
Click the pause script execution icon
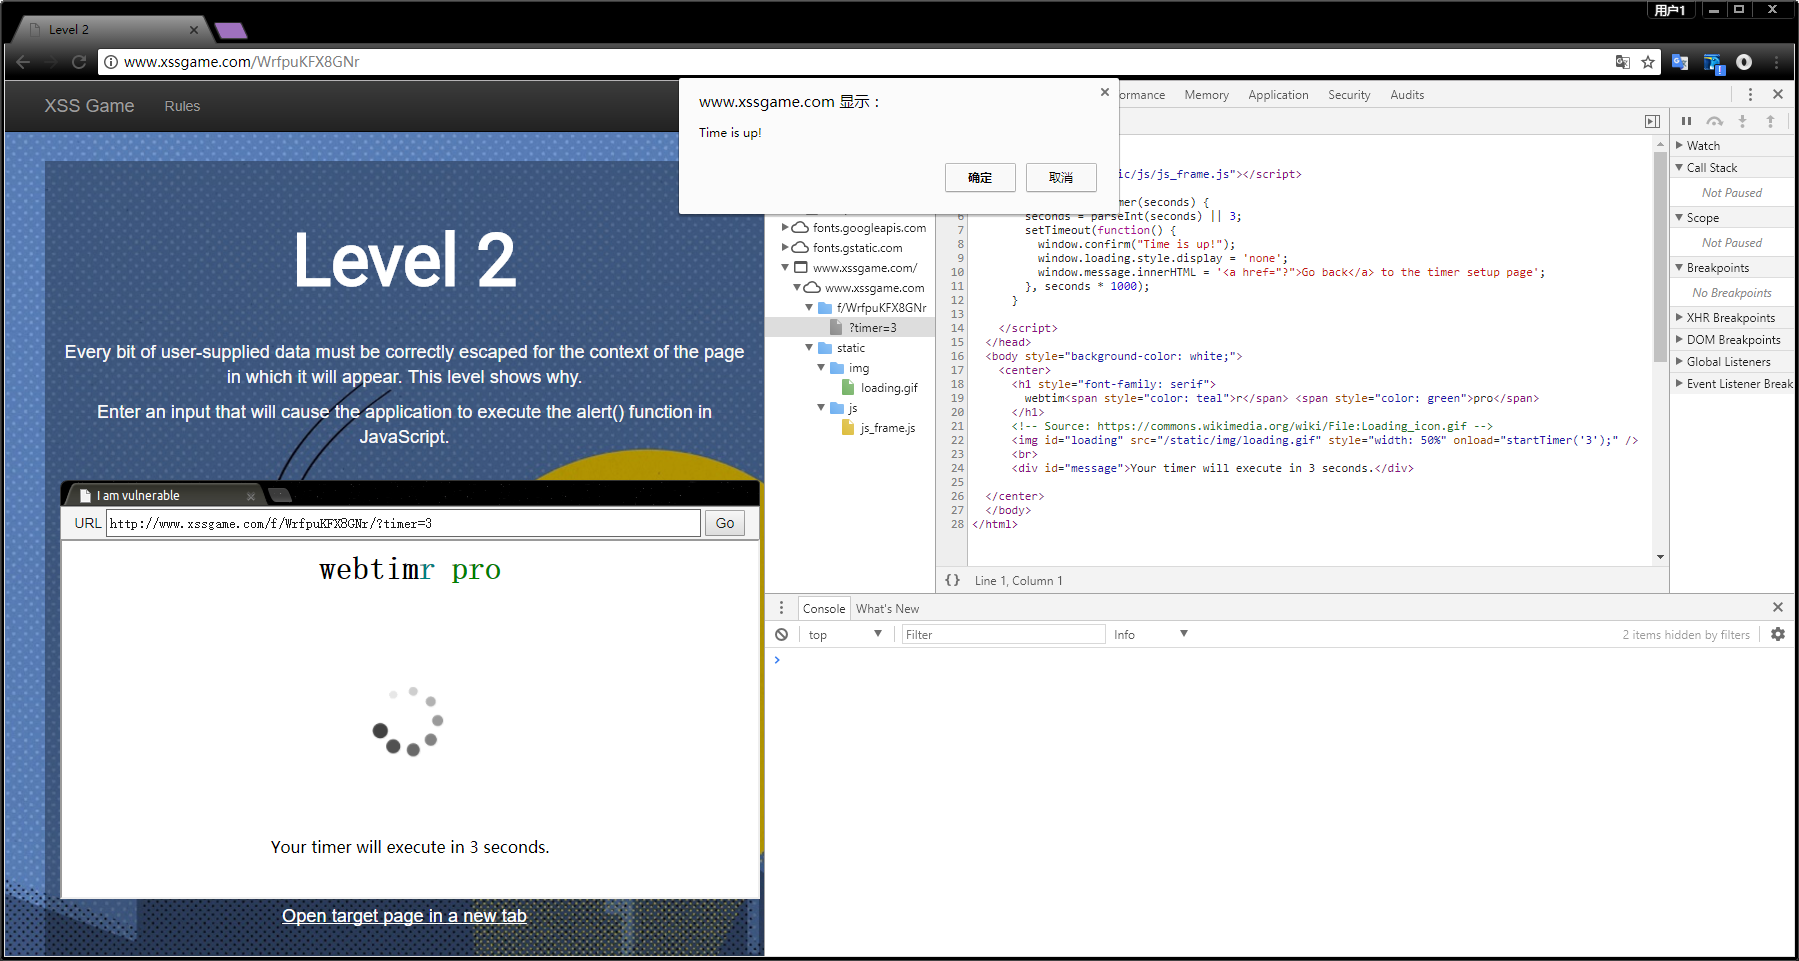[1687, 121]
